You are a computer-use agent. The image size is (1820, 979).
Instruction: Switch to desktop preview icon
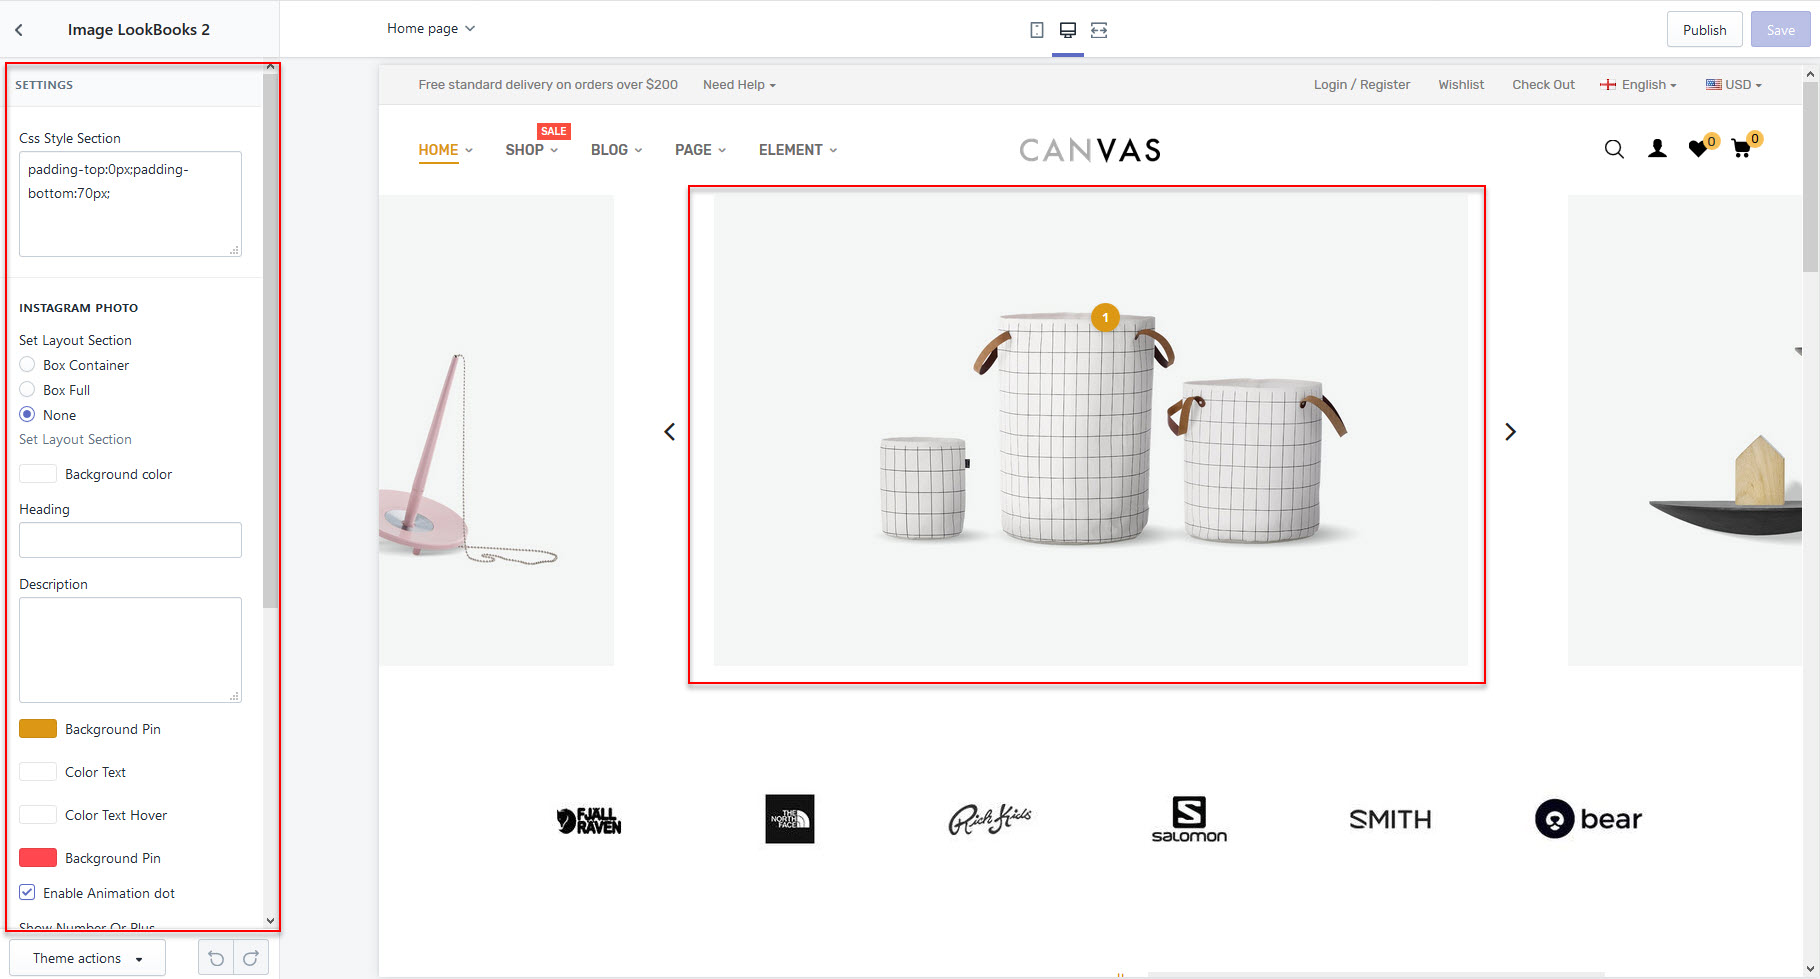point(1068,30)
